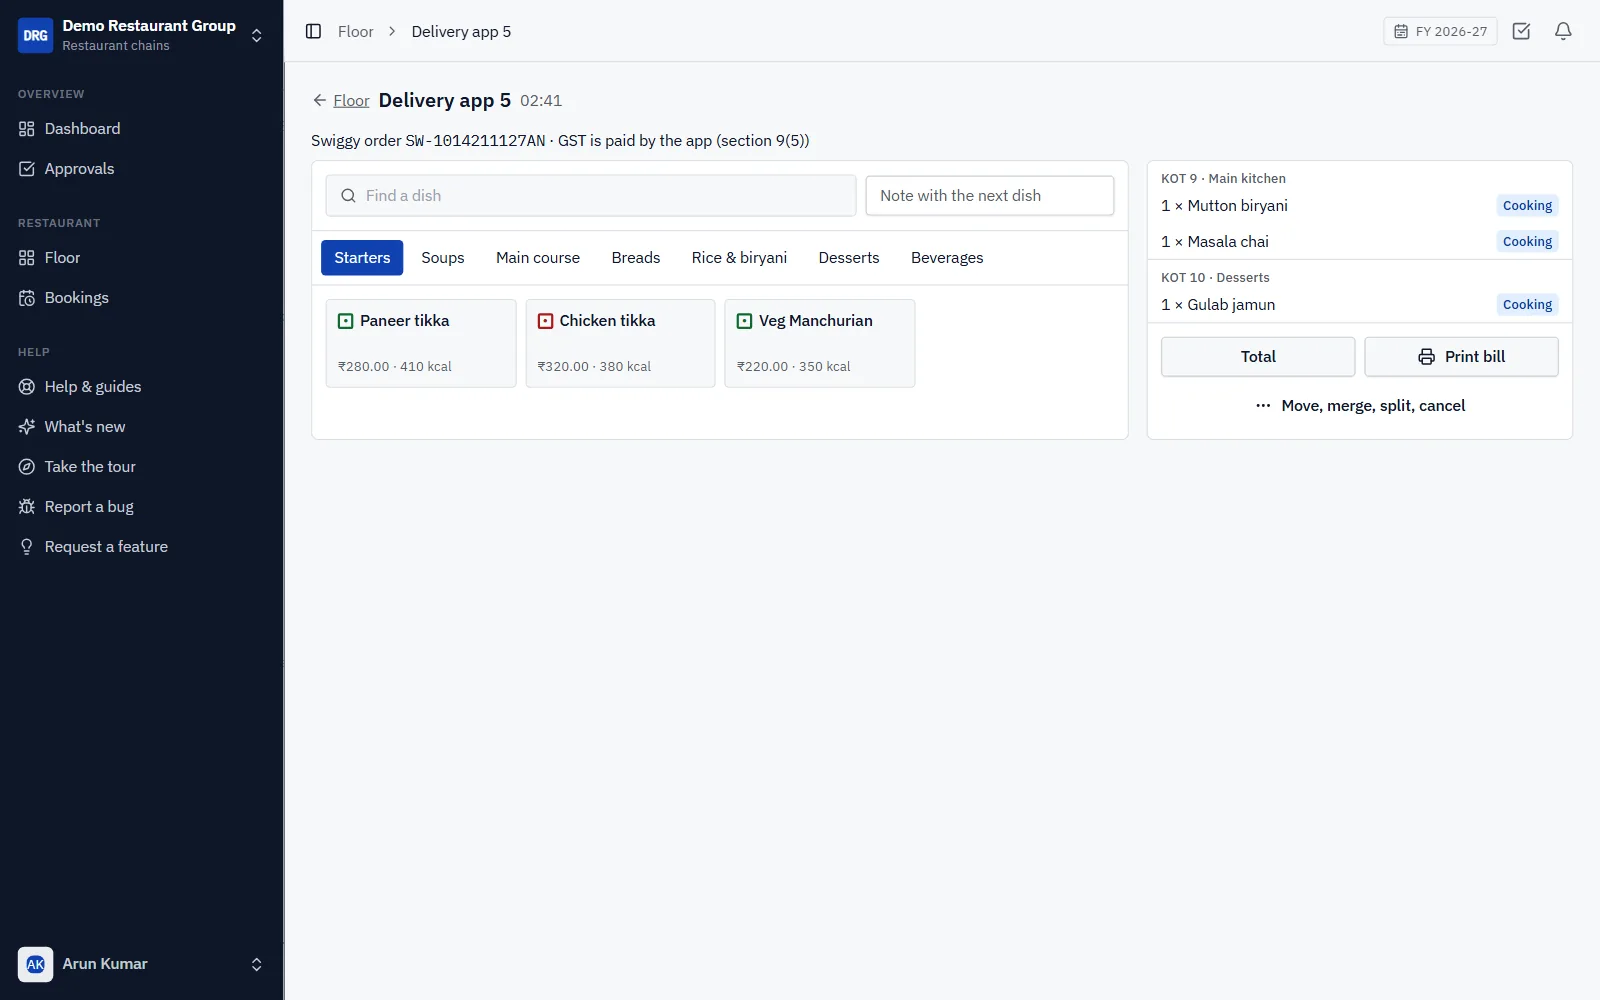1600x1000 pixels.
Task: Click the Approvals checkmark icon
Action: [27, 169]
